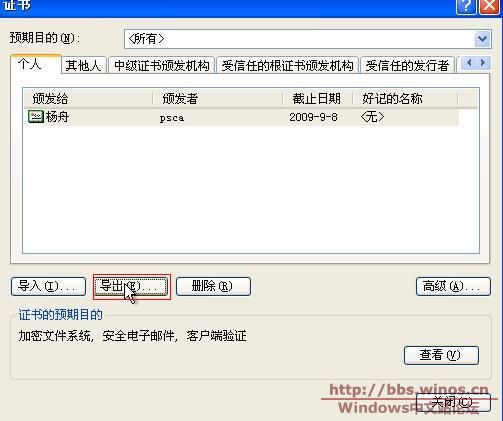Switch to the 个人 tab
Viewport: 503px width, 421px height.
coord(36,64)
